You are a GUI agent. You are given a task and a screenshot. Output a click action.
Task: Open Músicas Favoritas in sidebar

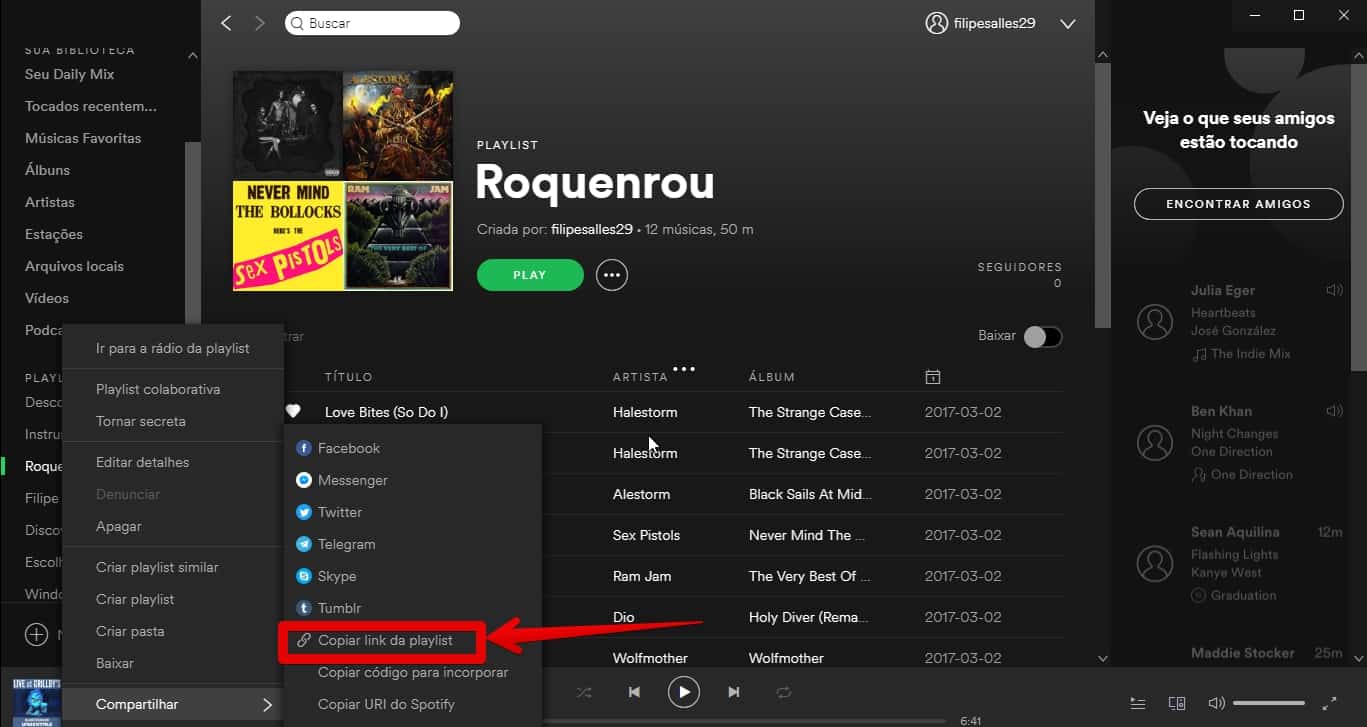83,138
